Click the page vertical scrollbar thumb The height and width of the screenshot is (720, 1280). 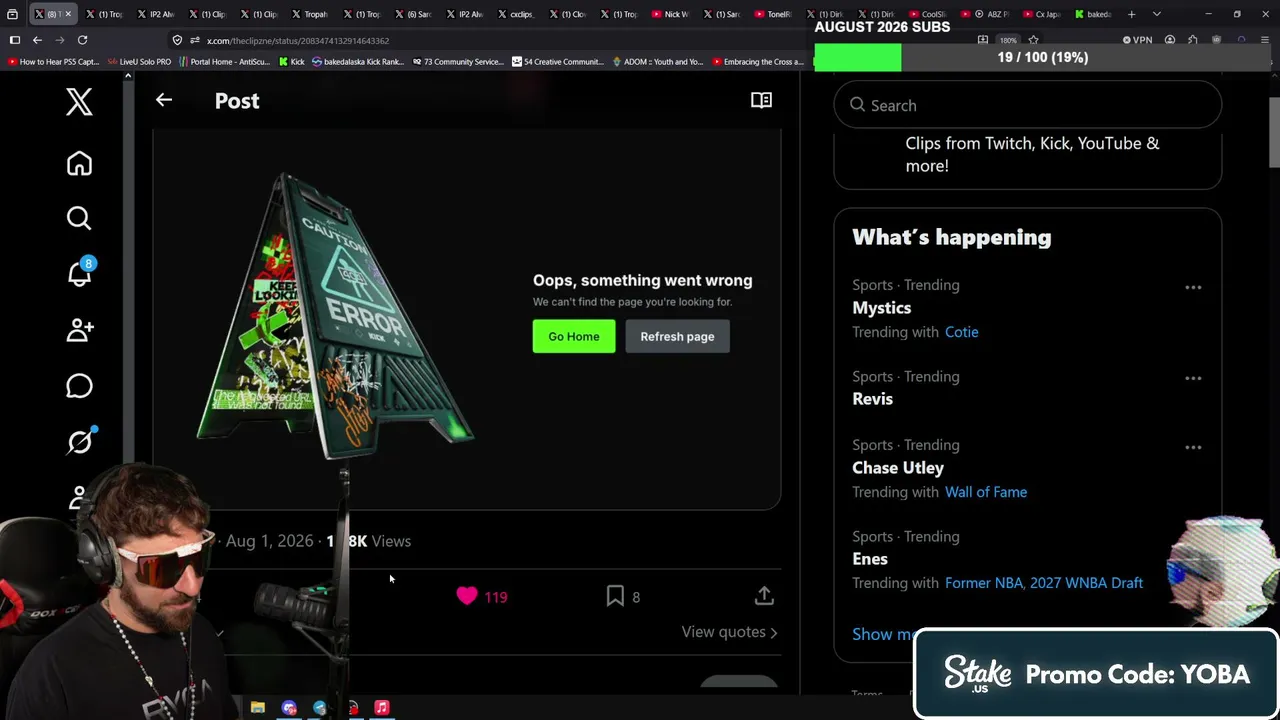coord(1274,133)
